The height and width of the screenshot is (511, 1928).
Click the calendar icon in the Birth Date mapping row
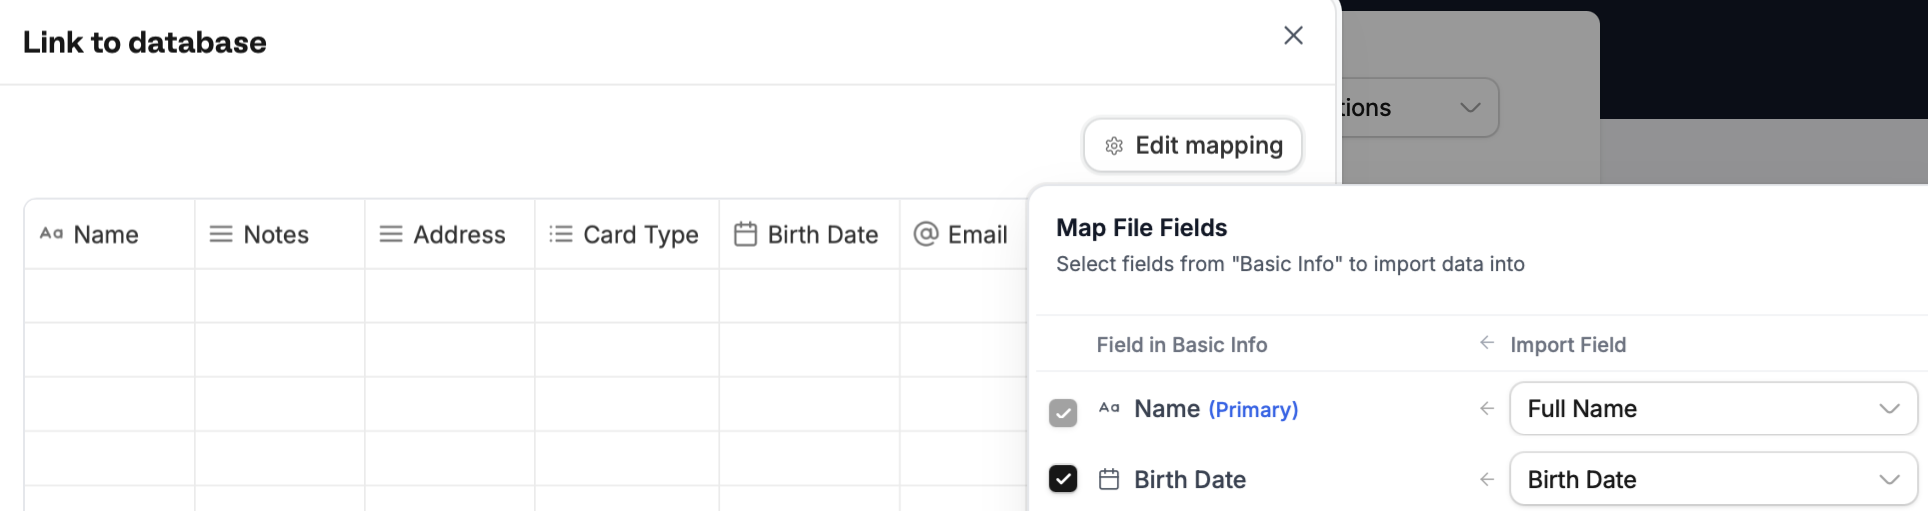pyautogui.click(x=1108, y=480)
